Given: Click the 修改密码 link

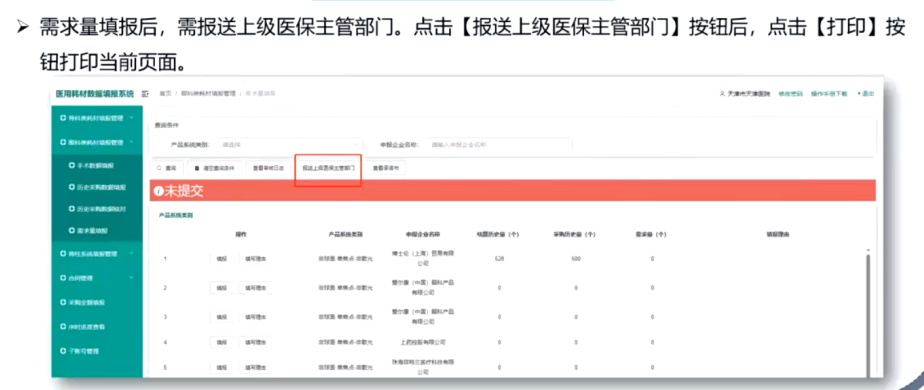Looking at the screenshot, I should coord(790,94).
